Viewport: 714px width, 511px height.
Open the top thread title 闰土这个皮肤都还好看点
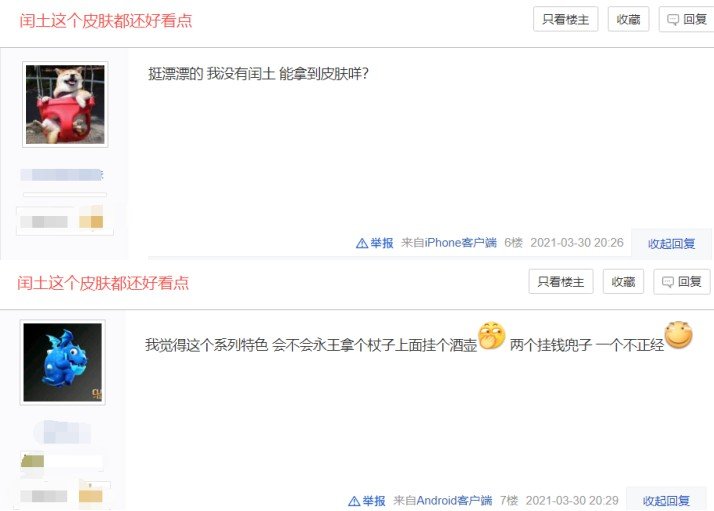[106, 21]
